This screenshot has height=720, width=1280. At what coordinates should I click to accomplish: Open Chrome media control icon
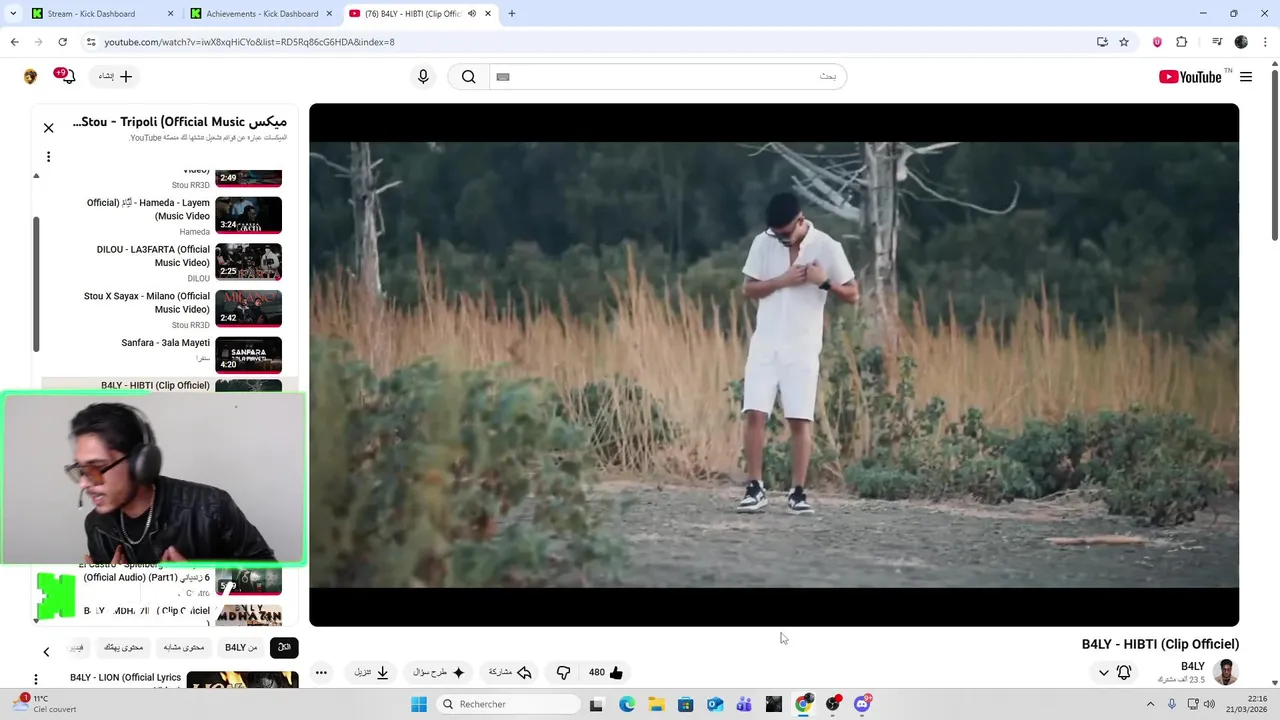(x=1217, y=42)
